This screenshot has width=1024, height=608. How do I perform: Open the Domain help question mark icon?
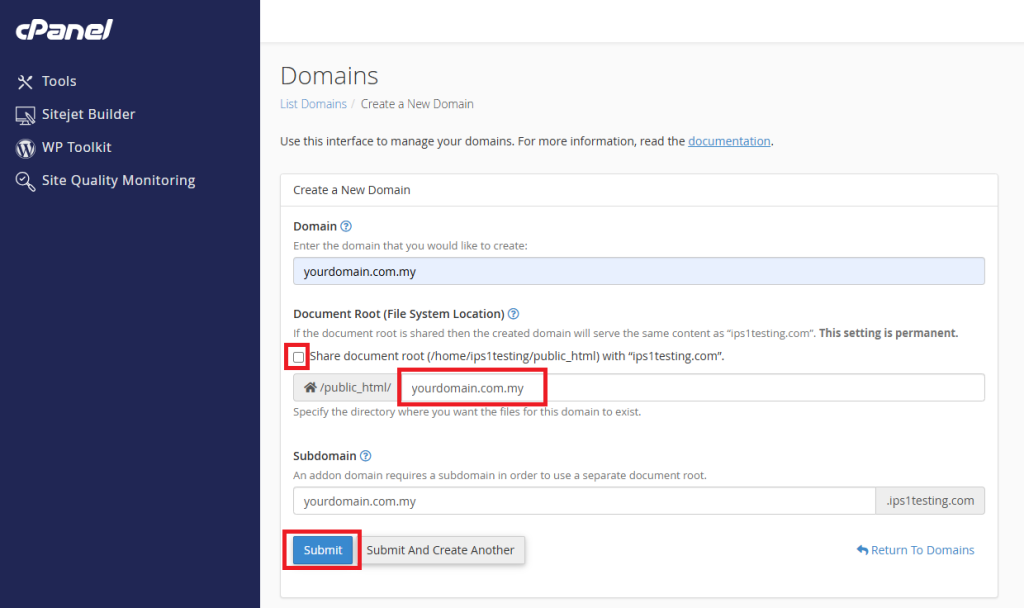tap(345, 226)
